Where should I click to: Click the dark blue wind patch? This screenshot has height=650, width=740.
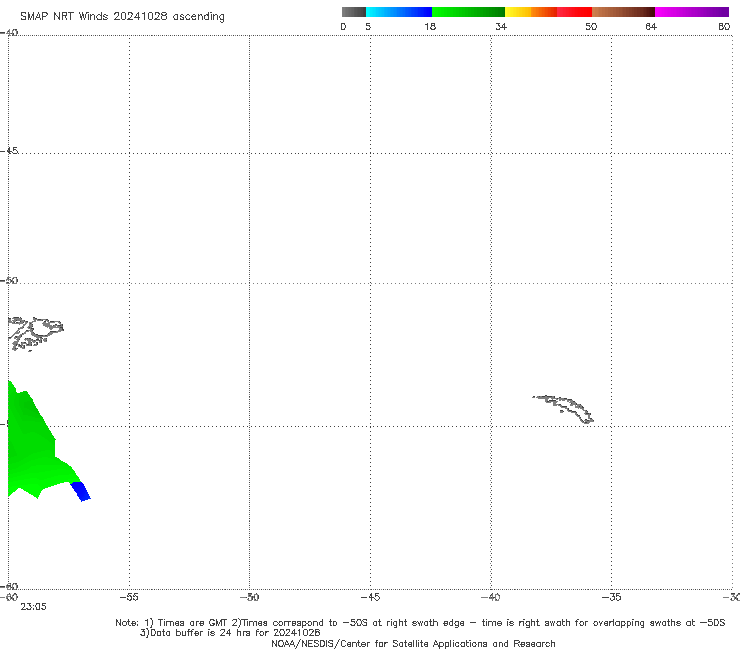81,491
